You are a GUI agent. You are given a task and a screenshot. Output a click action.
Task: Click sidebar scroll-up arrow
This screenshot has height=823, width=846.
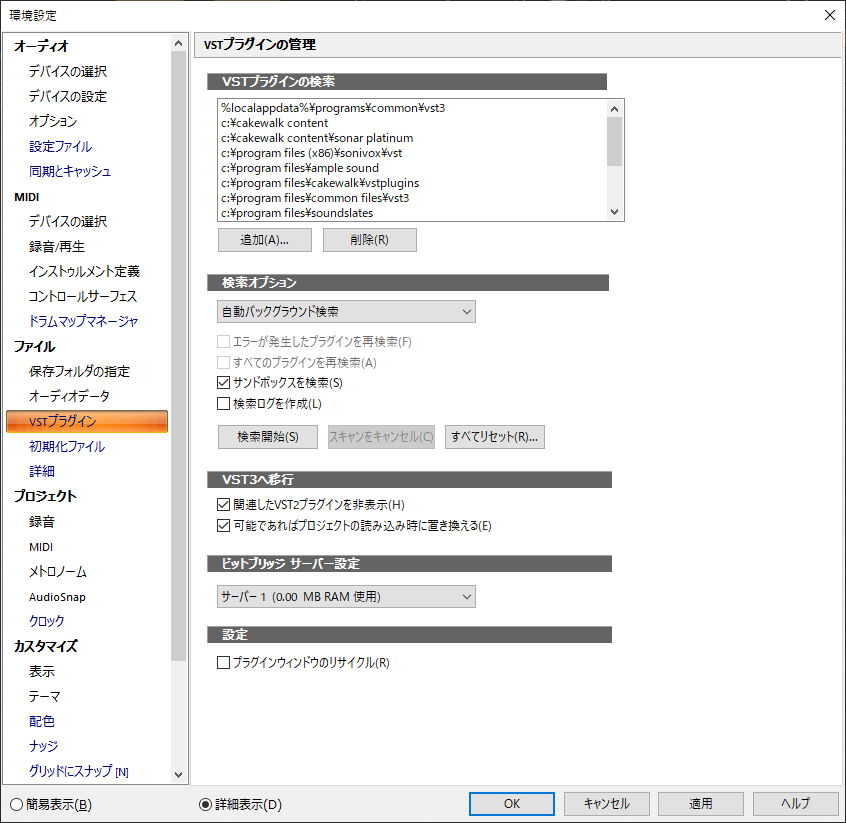(x=179, y=43)
